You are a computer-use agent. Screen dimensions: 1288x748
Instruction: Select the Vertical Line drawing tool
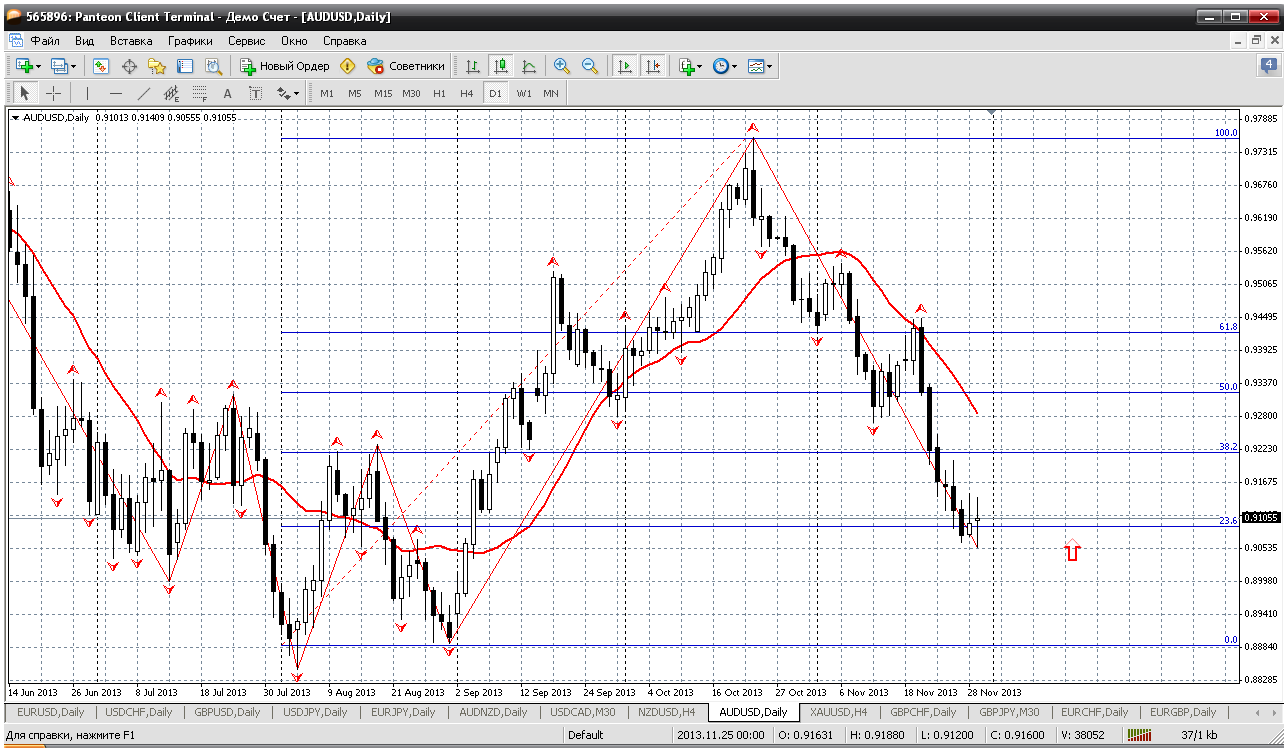(x=87, y=93)
